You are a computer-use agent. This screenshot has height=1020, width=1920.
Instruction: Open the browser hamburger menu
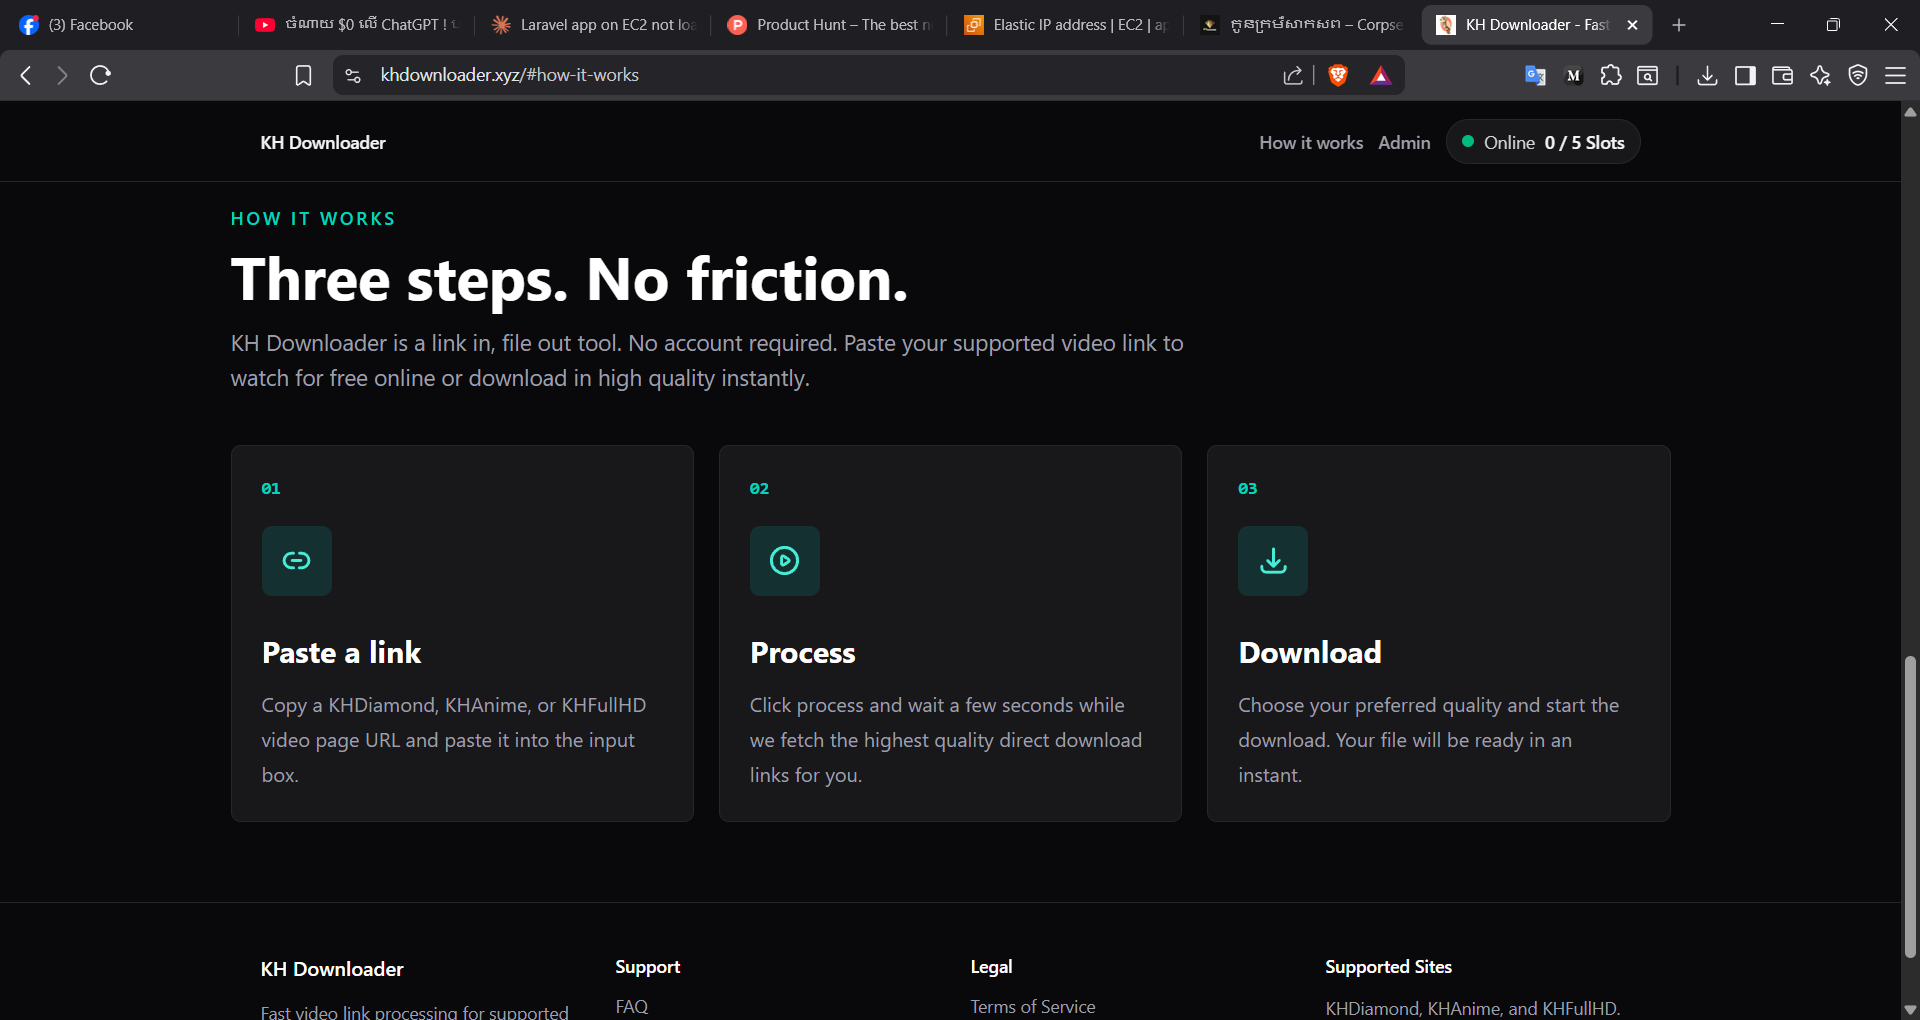1895,75
